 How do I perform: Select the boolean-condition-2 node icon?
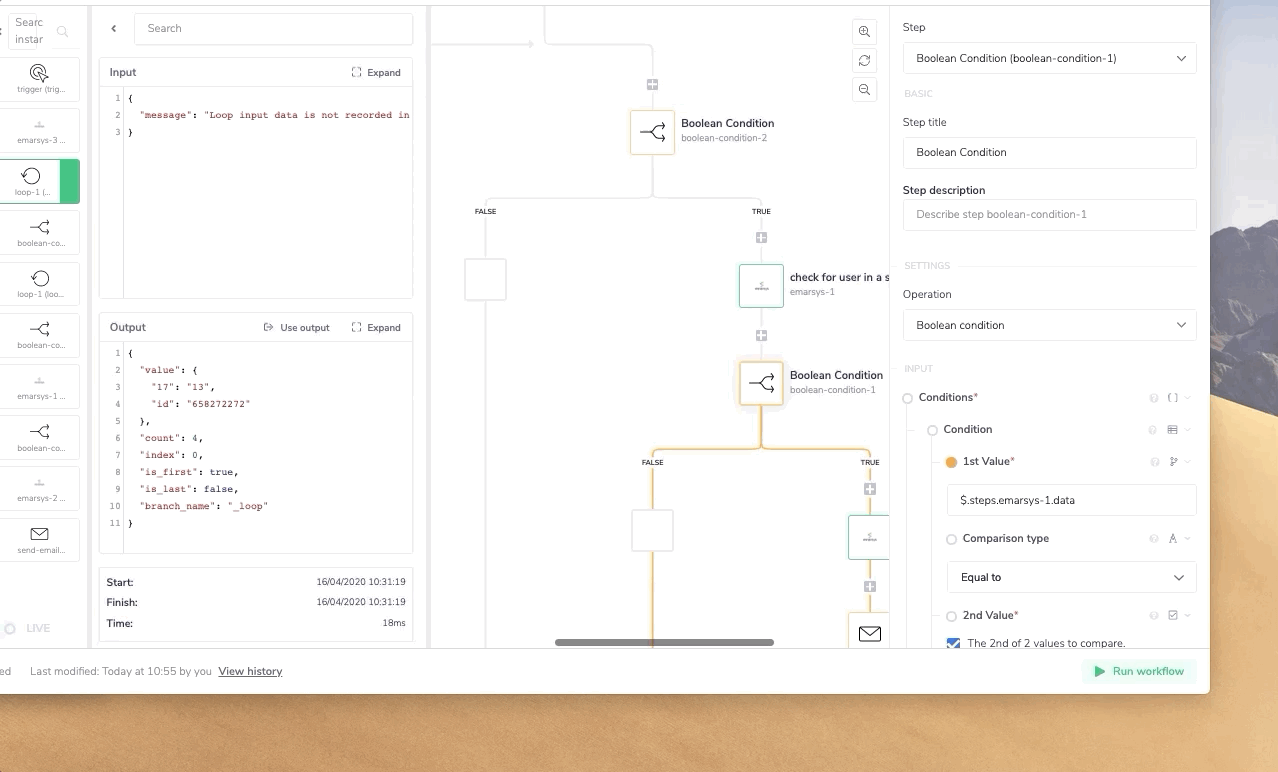pyautogui.click(x=652, y=132)
